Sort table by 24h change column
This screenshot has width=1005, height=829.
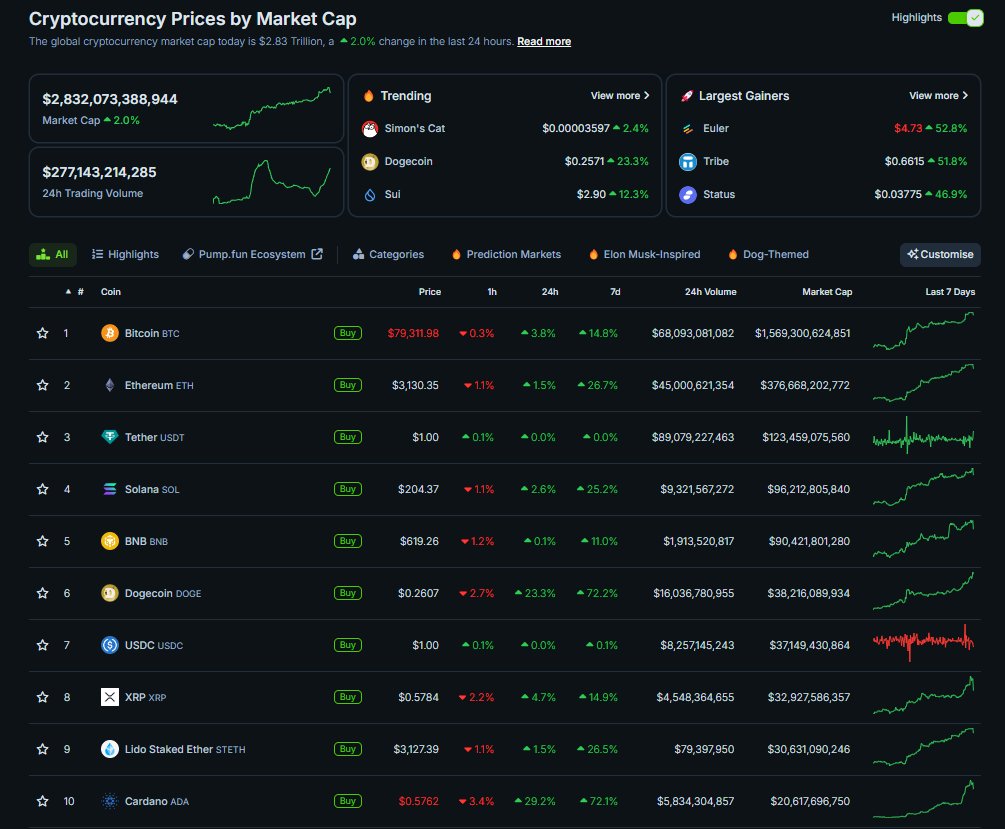coord(549,292)
